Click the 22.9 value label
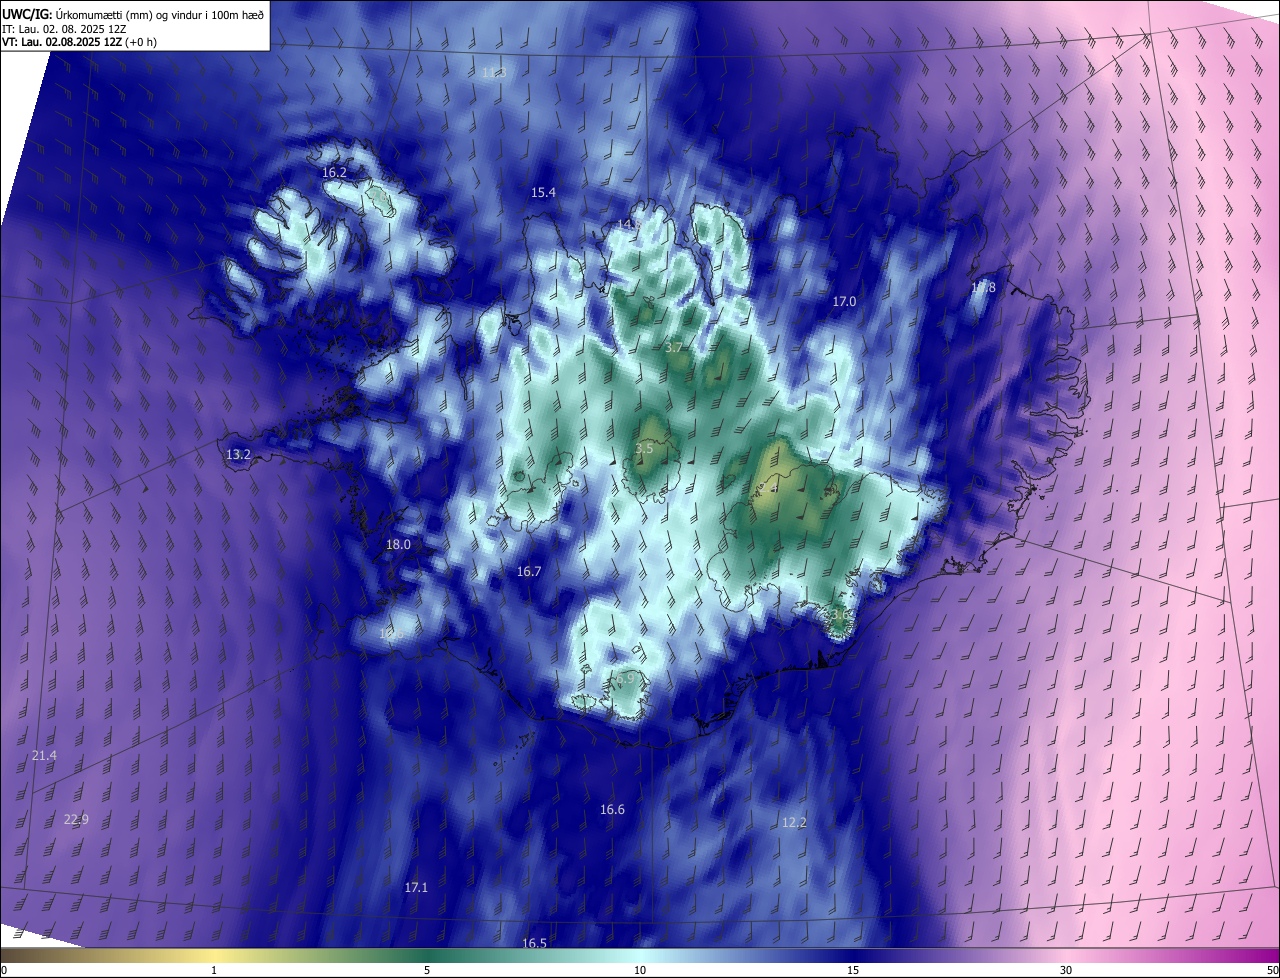 [76, 820]
